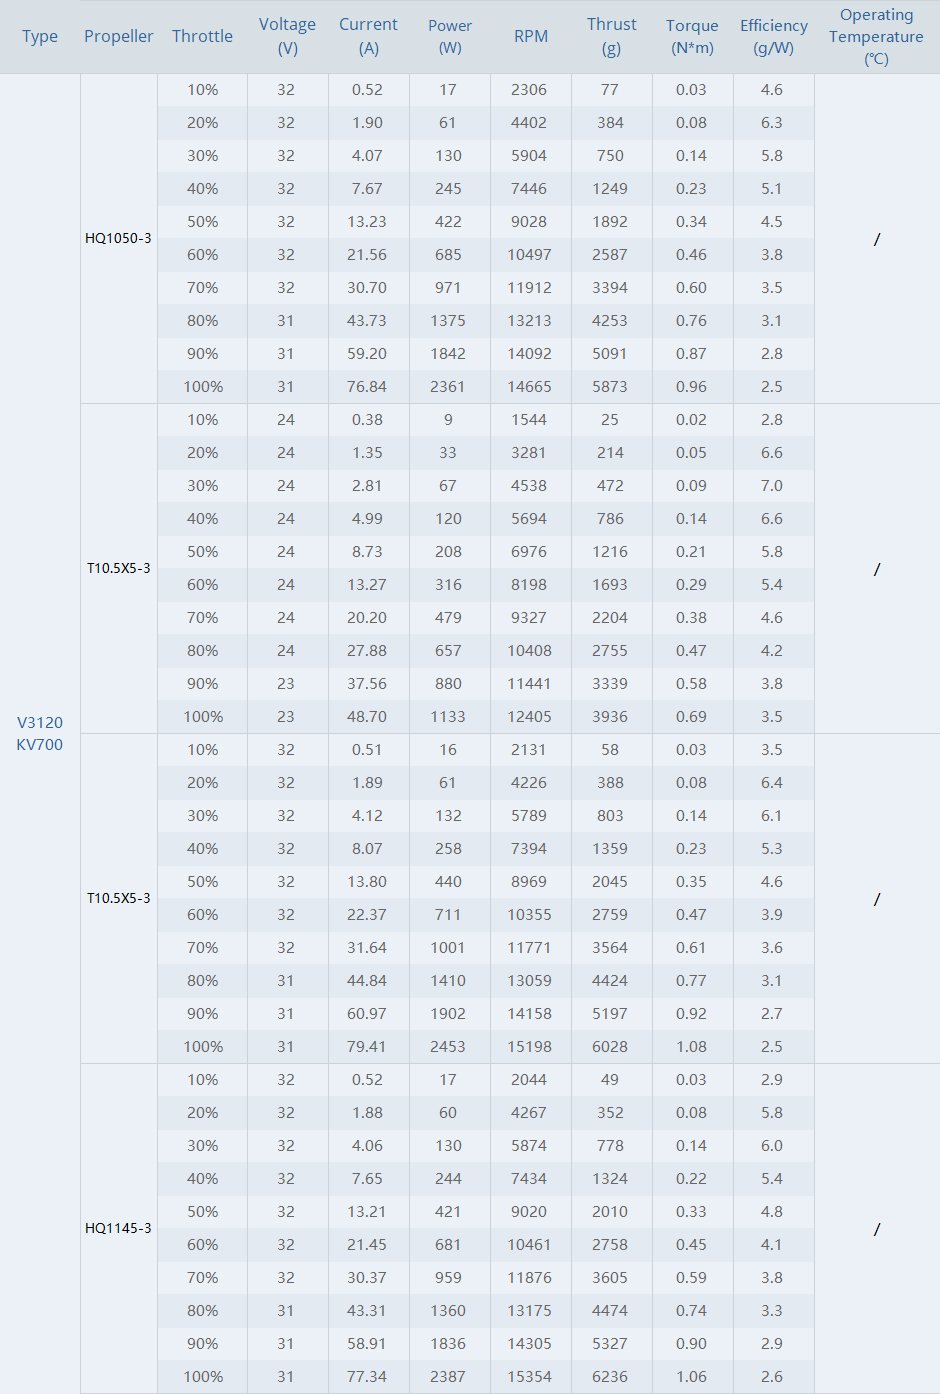Select the 2453 power value
Viewport: 940px width, 1394px height.
pos(448,1047)
